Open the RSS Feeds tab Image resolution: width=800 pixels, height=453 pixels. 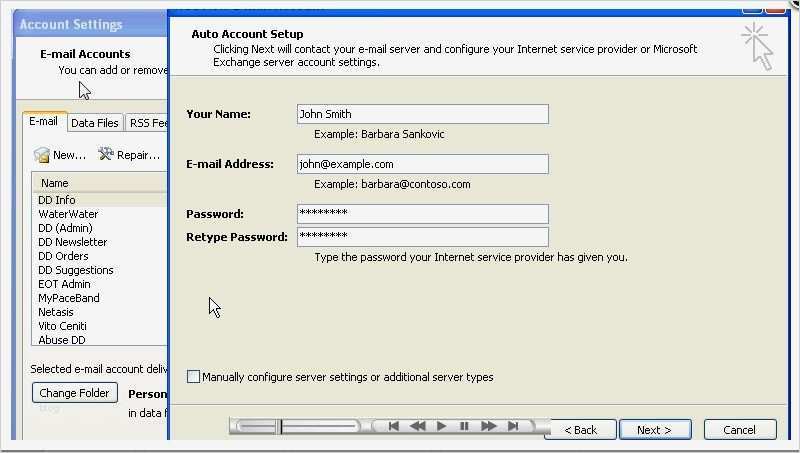pyautogui.click(x=148, y=123)
